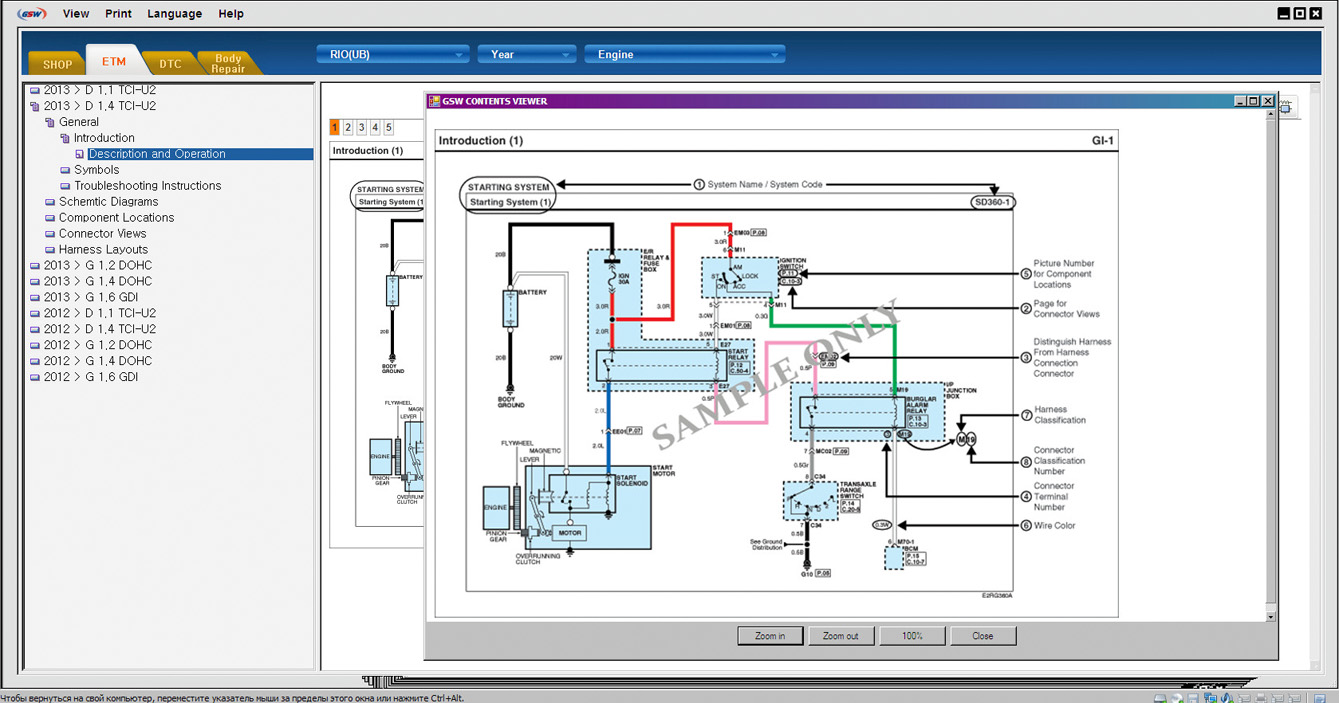Click the Zoom in button
The height and width of the screenshot is (703, 1339).
point(770,636)
